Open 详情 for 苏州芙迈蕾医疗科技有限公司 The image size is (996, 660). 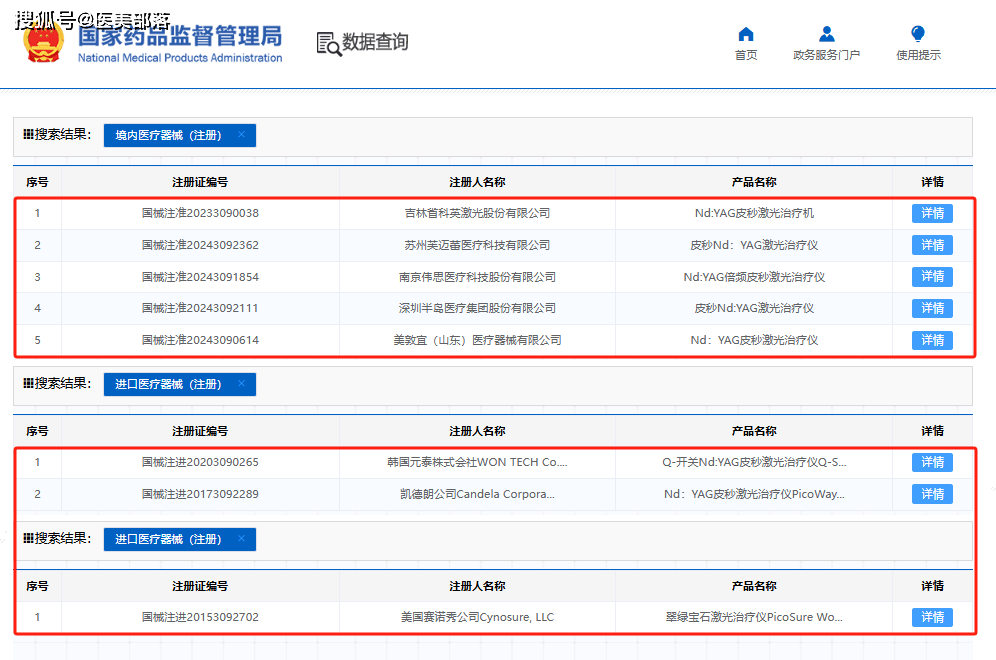932,245
